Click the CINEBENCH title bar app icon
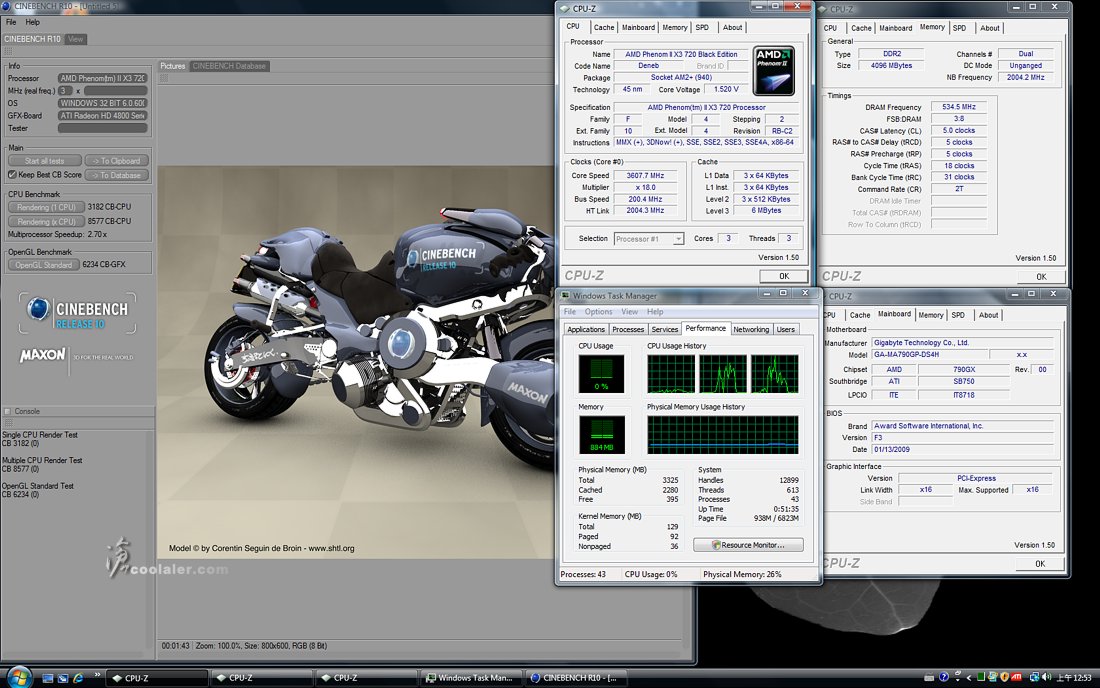 (6, 7)
